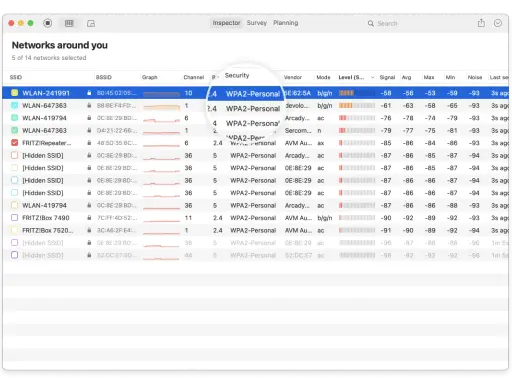This screenshot has width=512, height=384.
Task: Click the level bar in FRITZ!Repeater row
Action: 357,143
